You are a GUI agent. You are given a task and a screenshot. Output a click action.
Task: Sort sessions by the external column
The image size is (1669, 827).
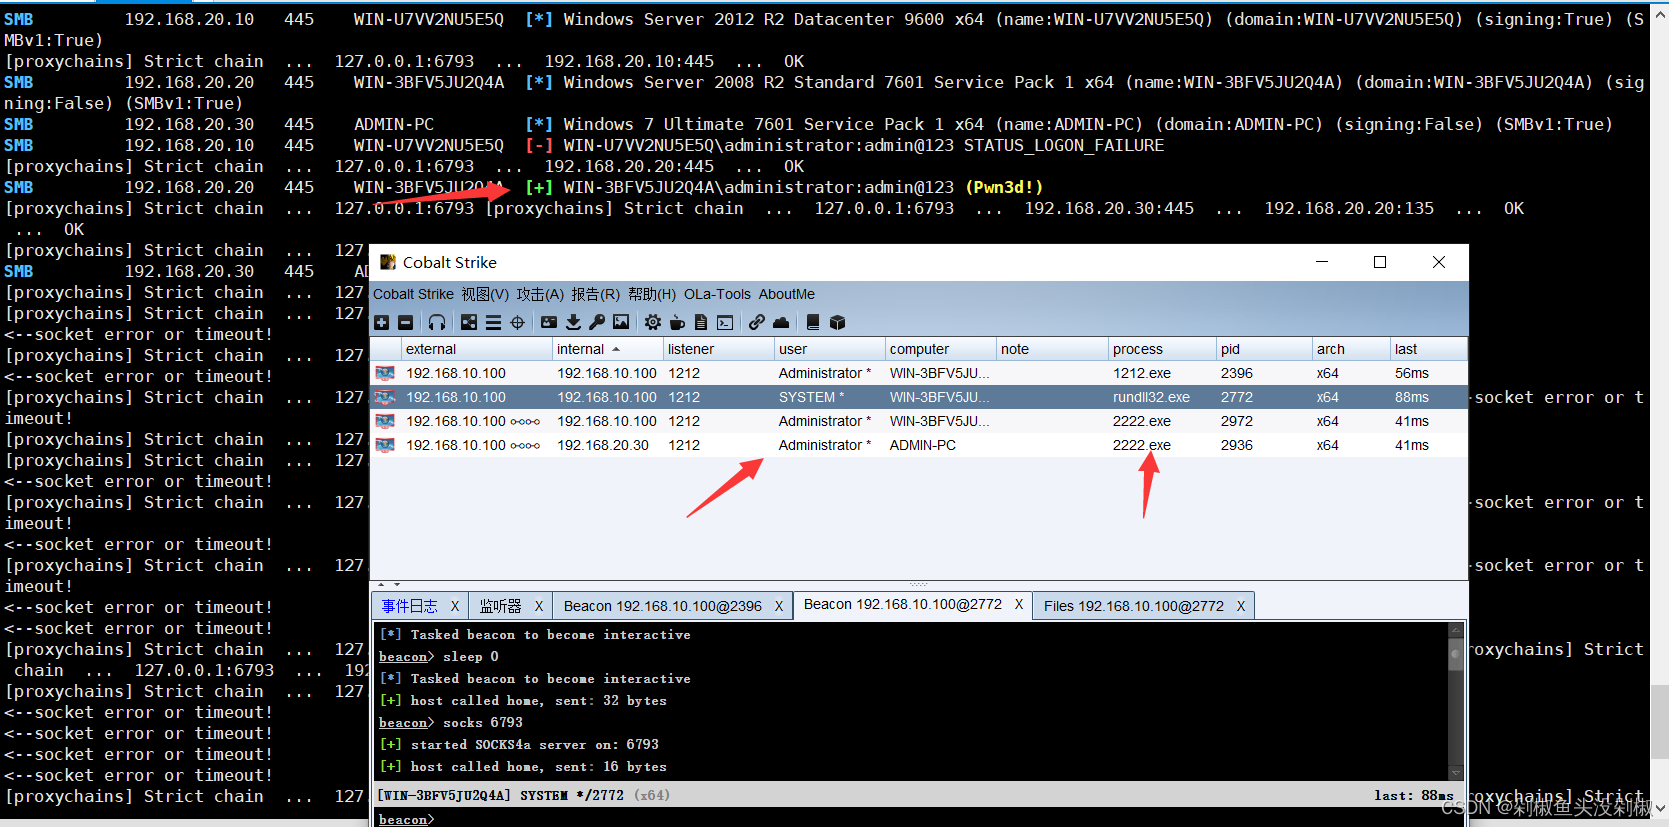[476, 349]
